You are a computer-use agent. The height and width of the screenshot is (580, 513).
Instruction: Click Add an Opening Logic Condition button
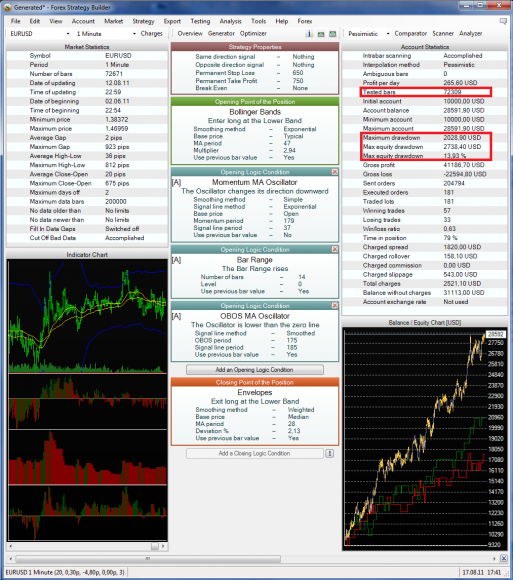(255, 370)
